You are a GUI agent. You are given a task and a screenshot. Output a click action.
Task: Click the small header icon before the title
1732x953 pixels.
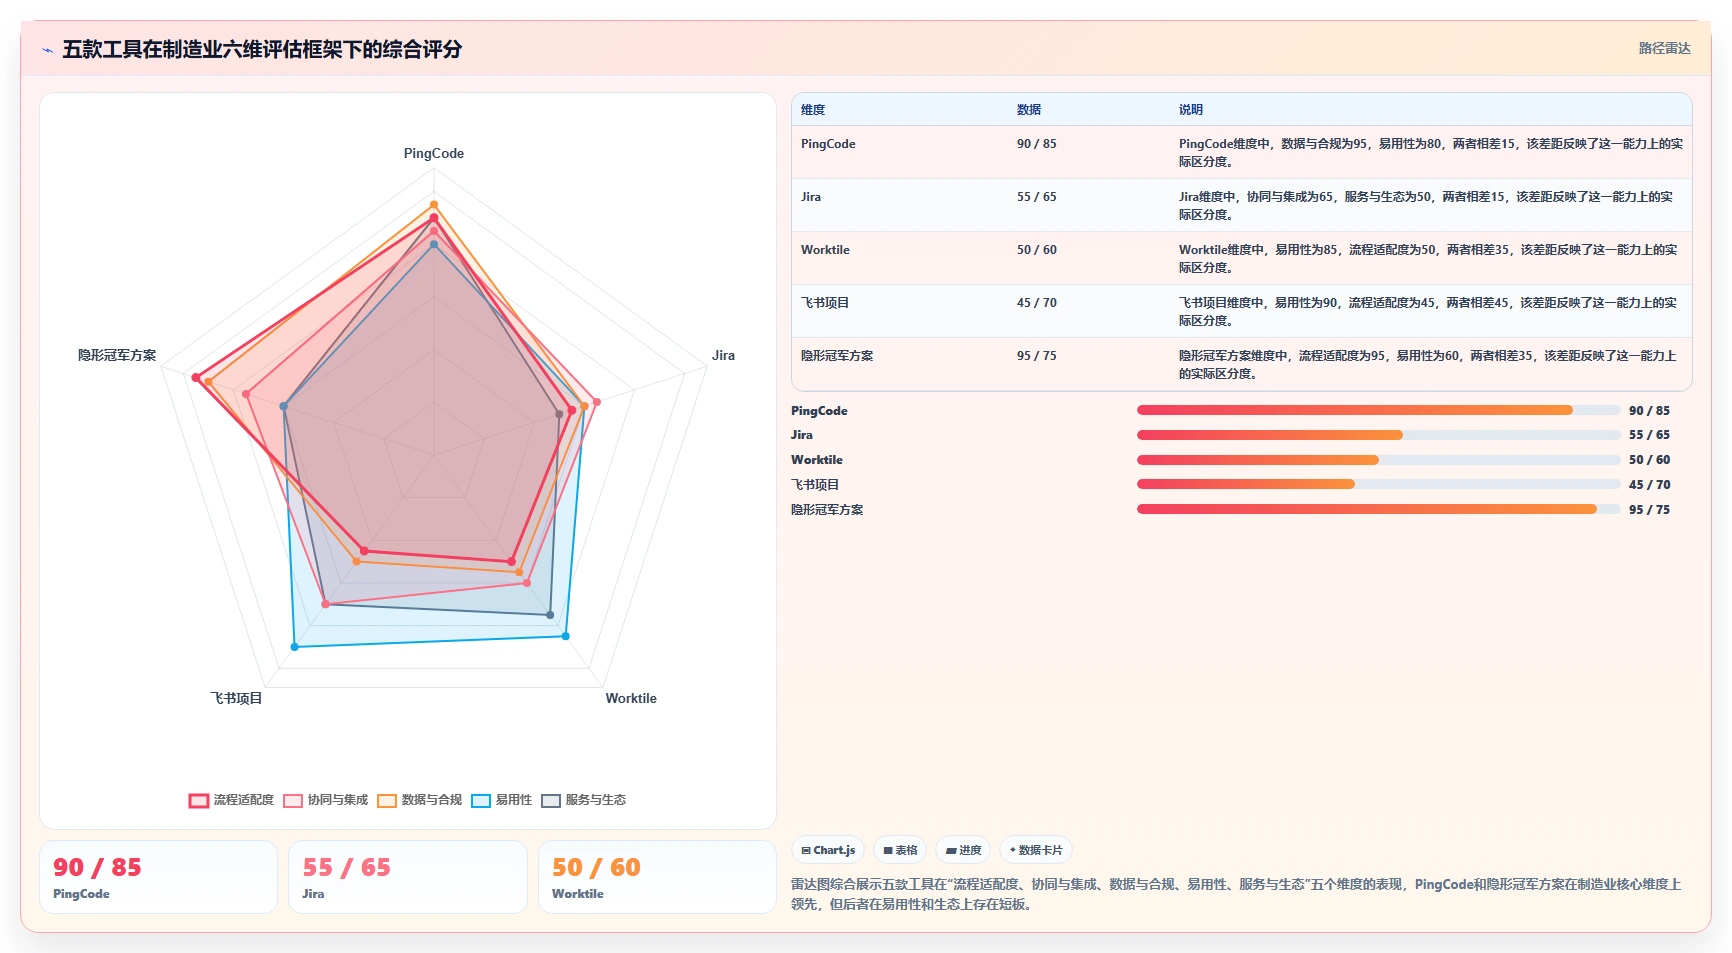[x=47, y=50]
